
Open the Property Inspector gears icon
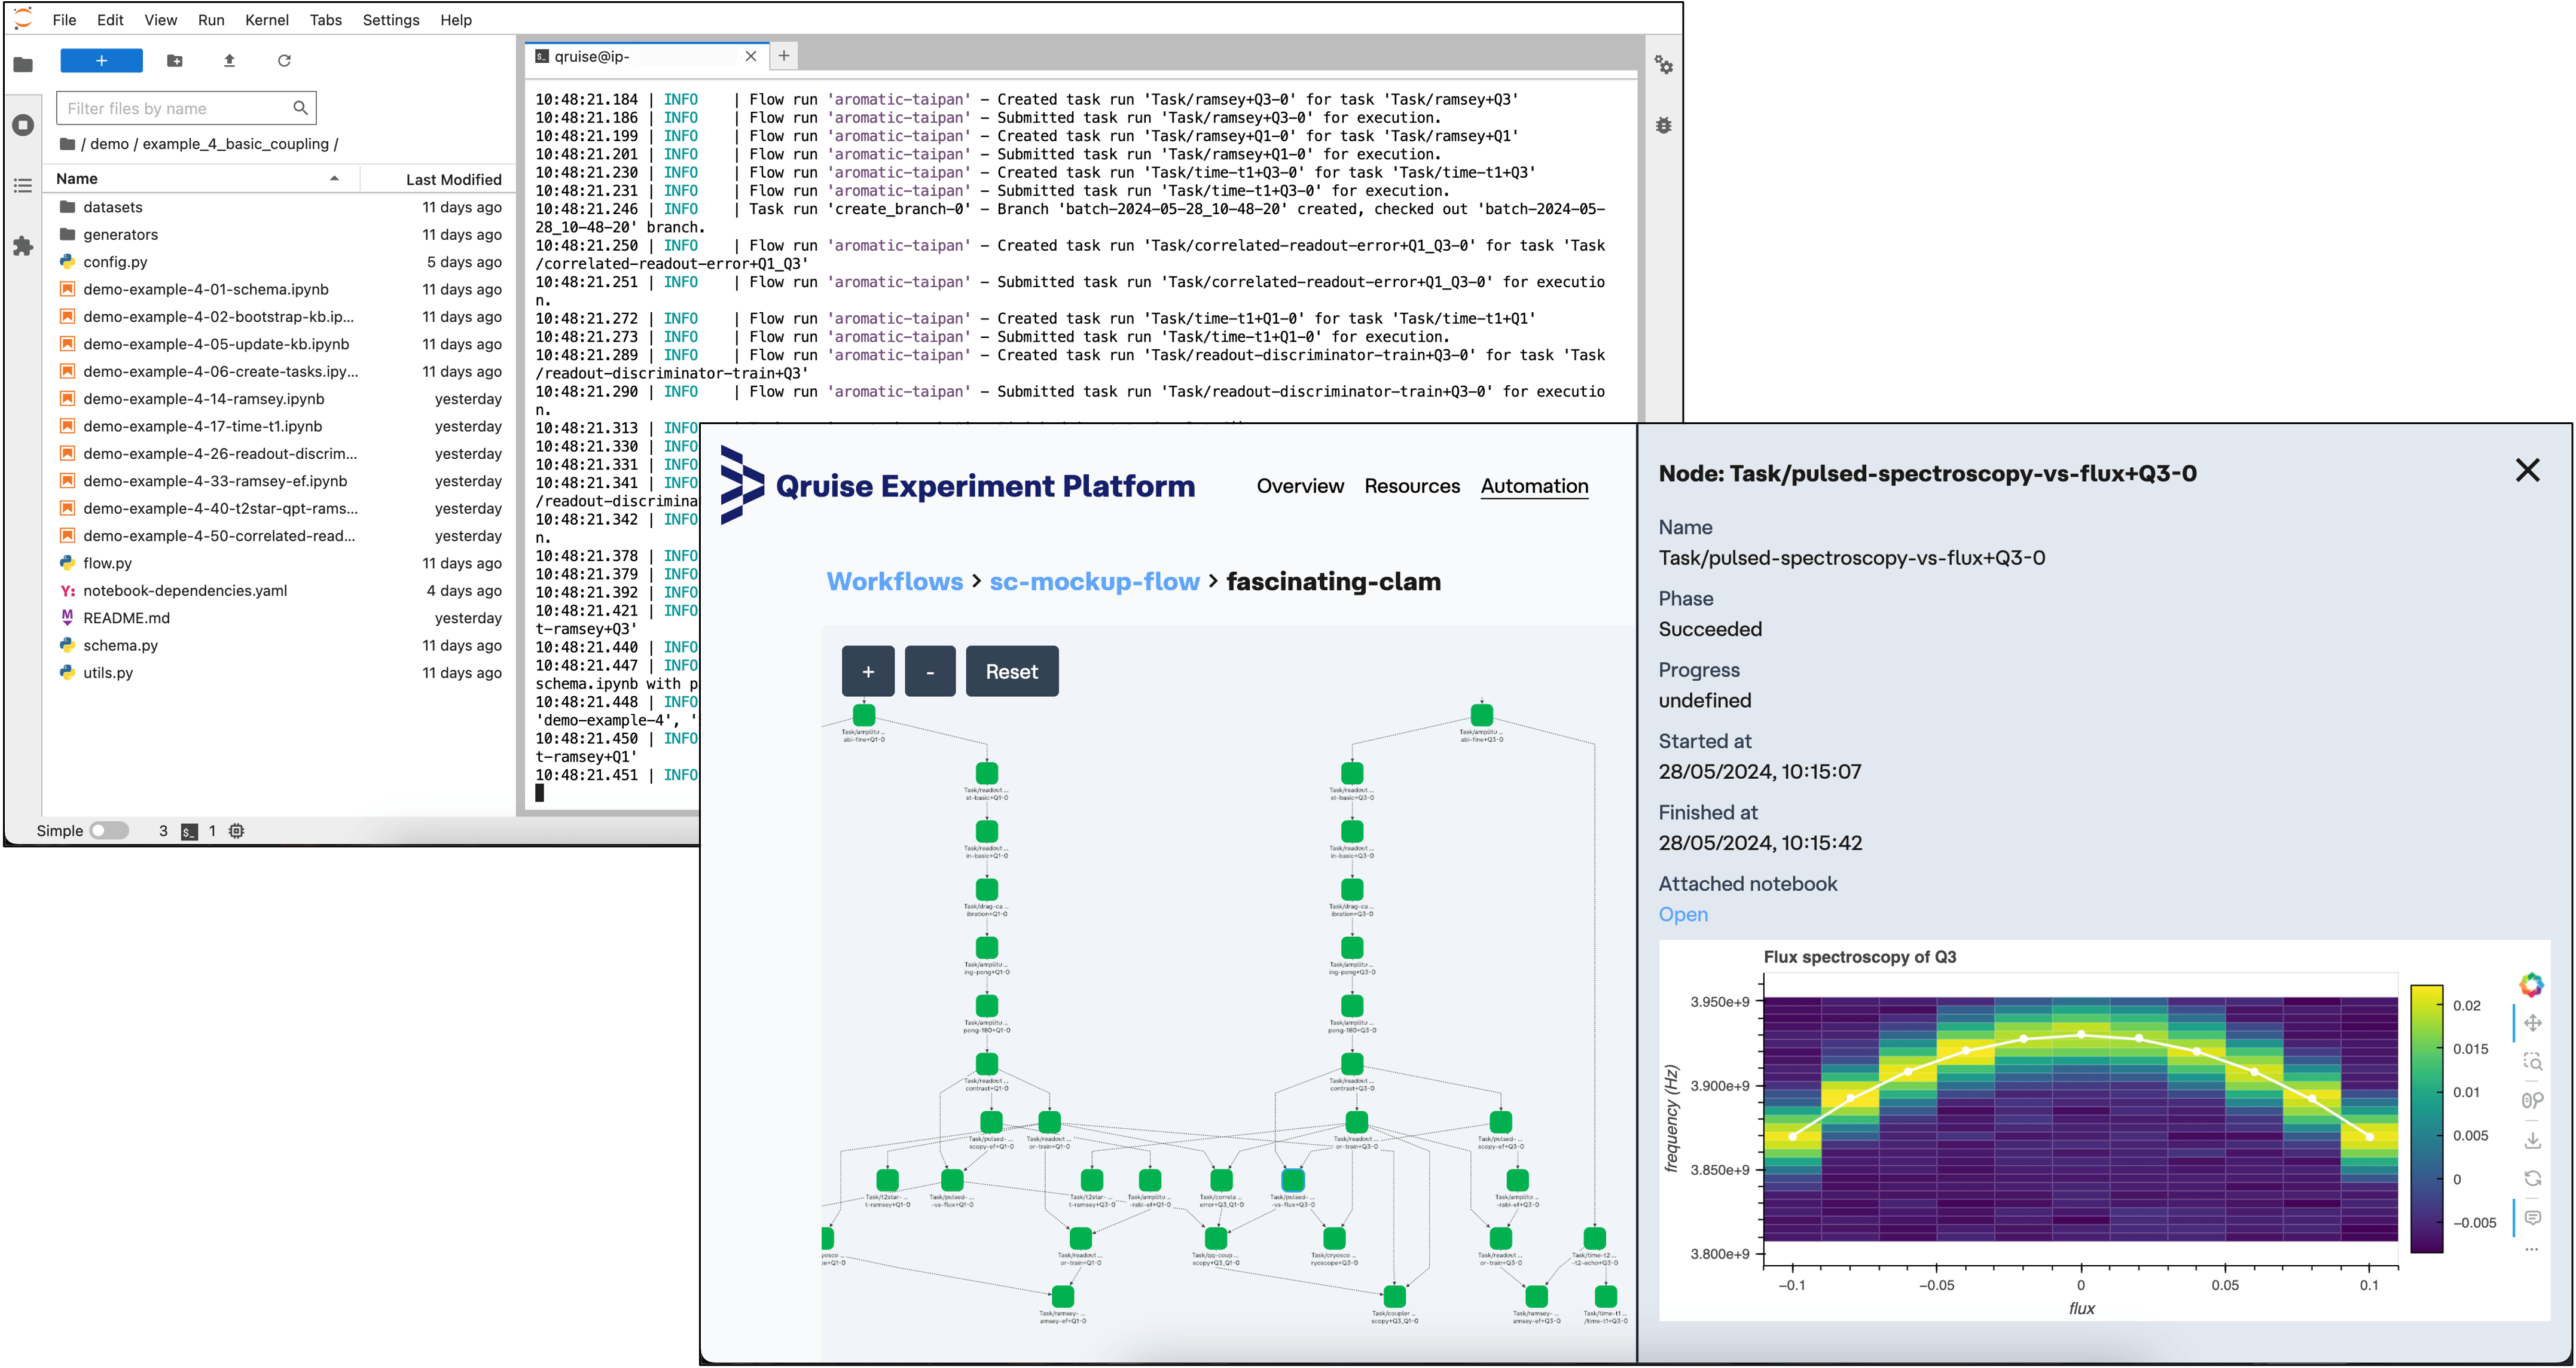pyautogui.click(x=1663, y=65)
